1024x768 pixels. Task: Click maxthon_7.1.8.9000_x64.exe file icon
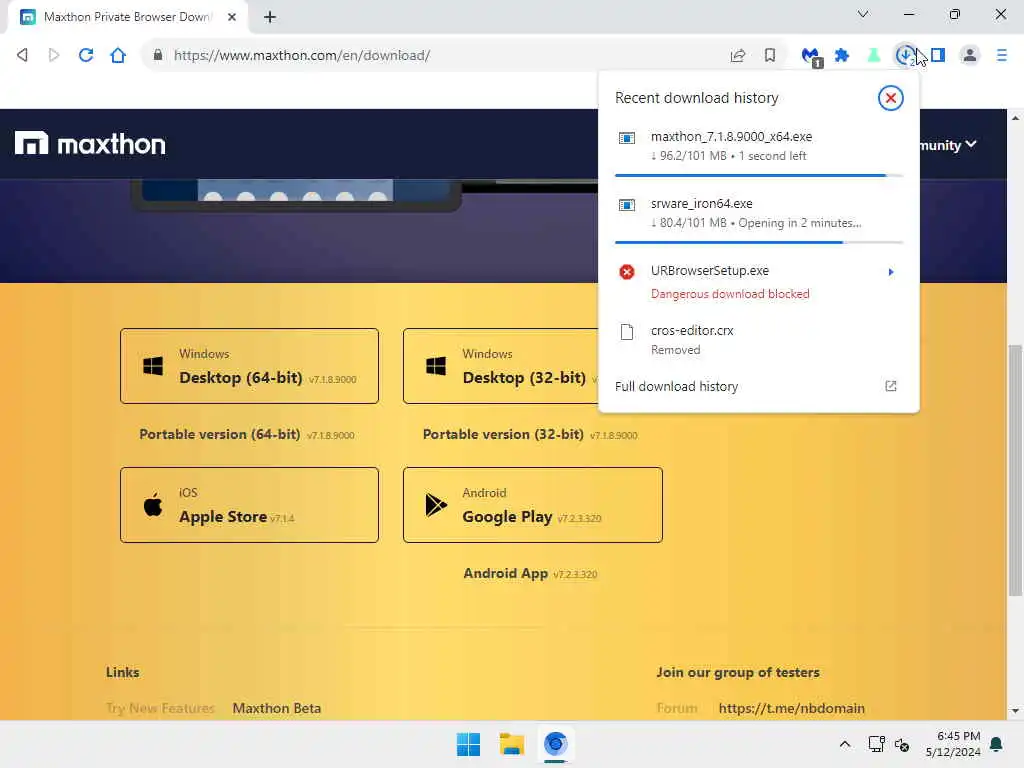627,138
